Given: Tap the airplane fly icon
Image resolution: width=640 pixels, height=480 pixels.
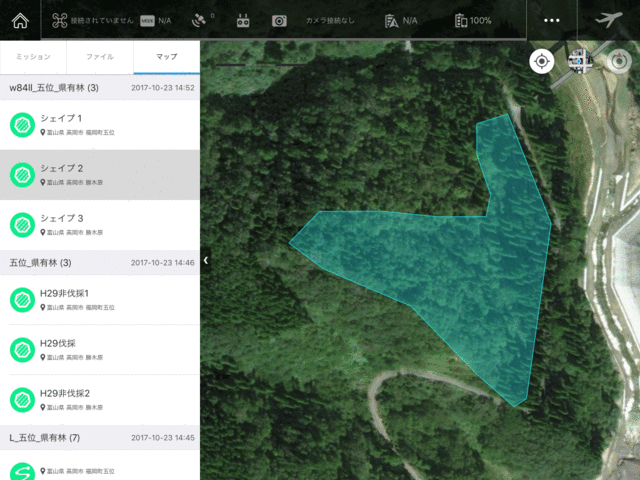Looking at the screenshot, I should coord(609,20).
